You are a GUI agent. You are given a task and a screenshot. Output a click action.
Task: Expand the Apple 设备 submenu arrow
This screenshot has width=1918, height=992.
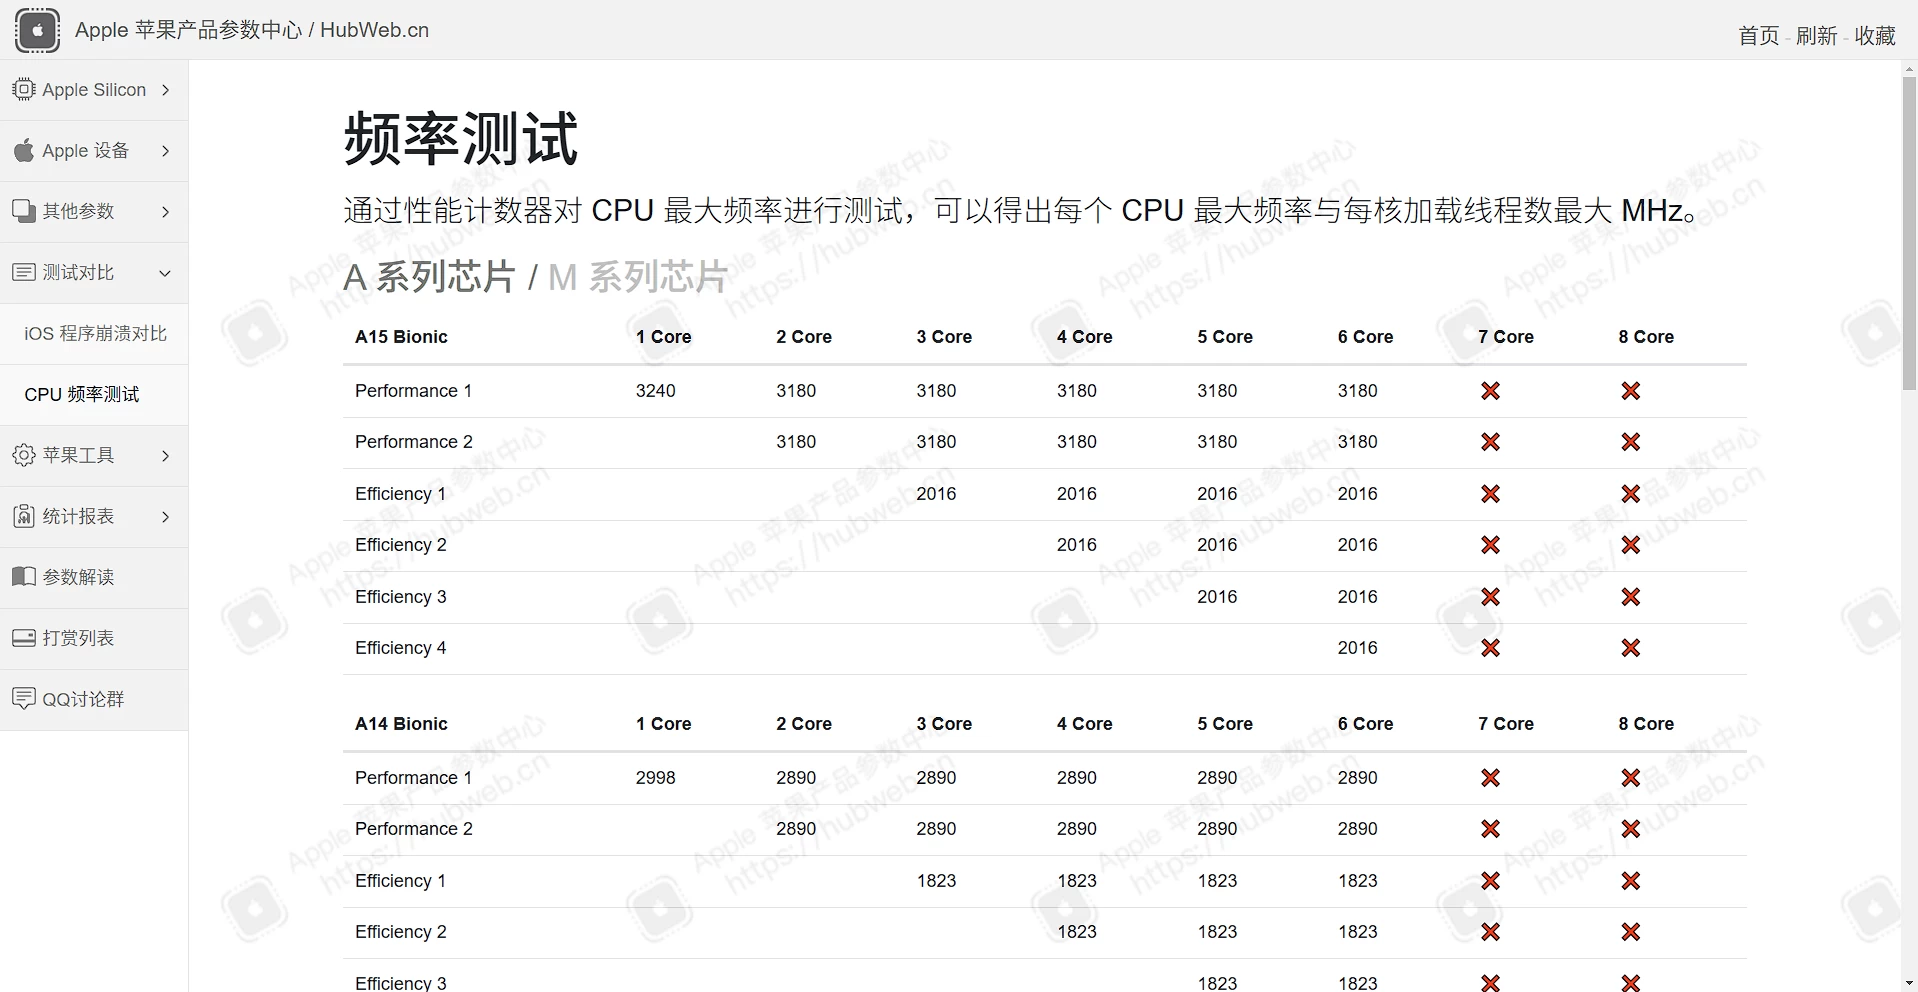coord(165,151)
